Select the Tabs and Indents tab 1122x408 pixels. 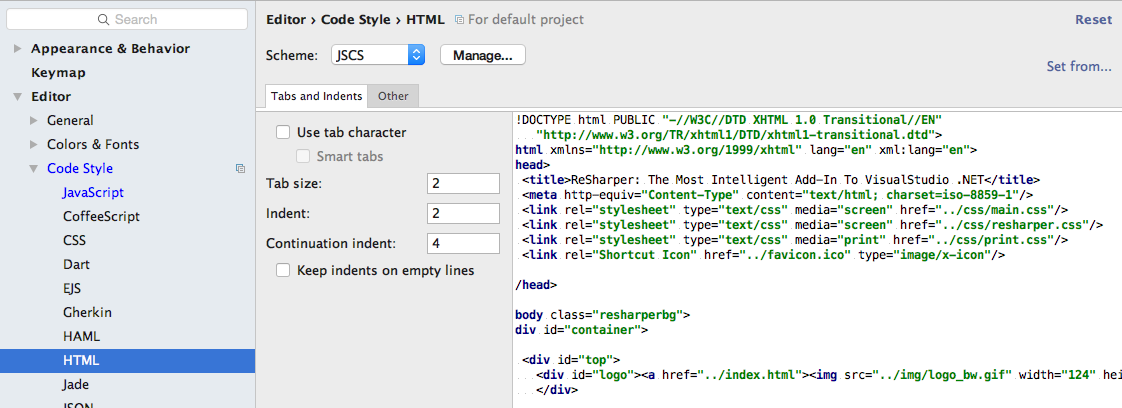coord(316,96)
